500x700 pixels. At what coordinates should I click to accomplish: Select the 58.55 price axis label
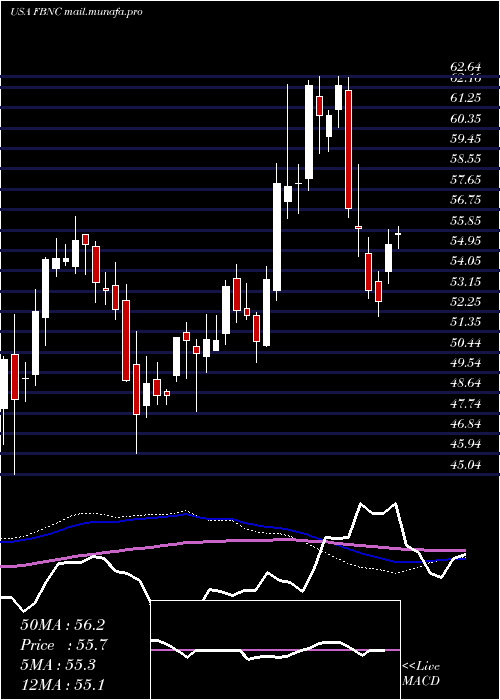pyautogui.click(x=466, y=159)
